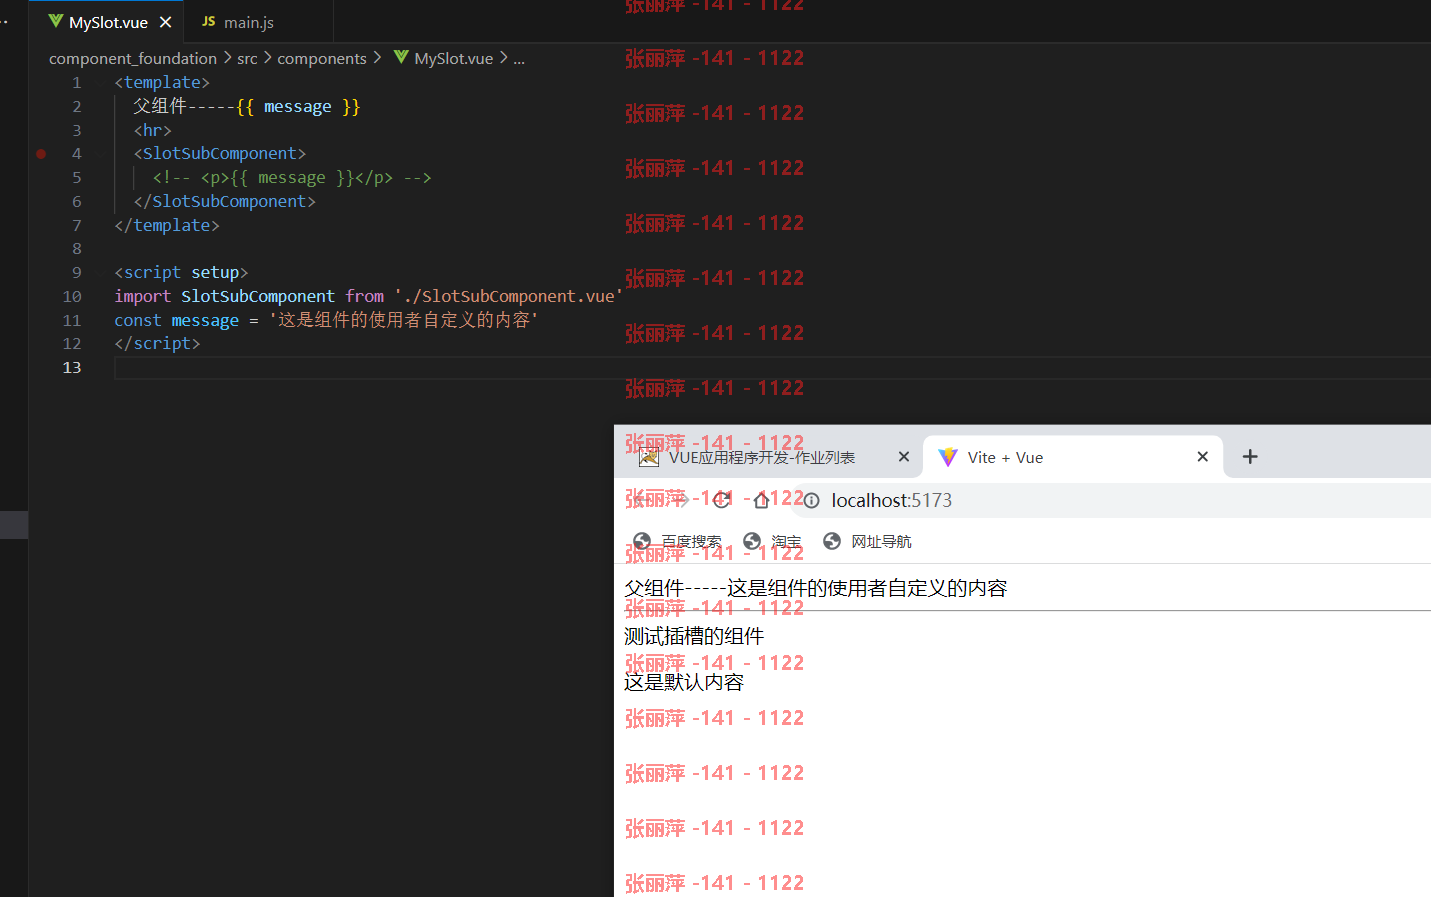Click the 这是默认内容 text in the page
Screen dimensions: 1431x897
(684, 682)
